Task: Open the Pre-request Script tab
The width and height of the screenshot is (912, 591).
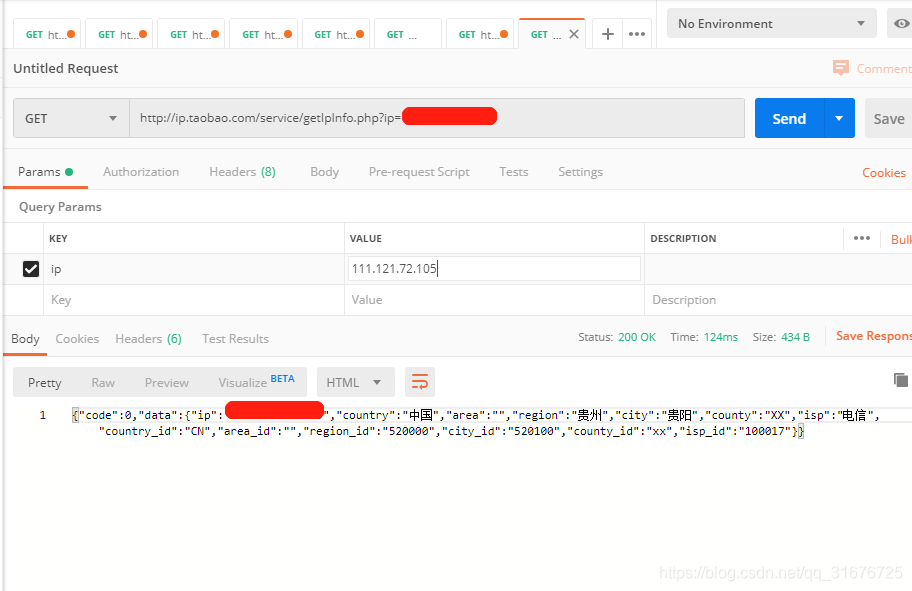Action: 419,172
